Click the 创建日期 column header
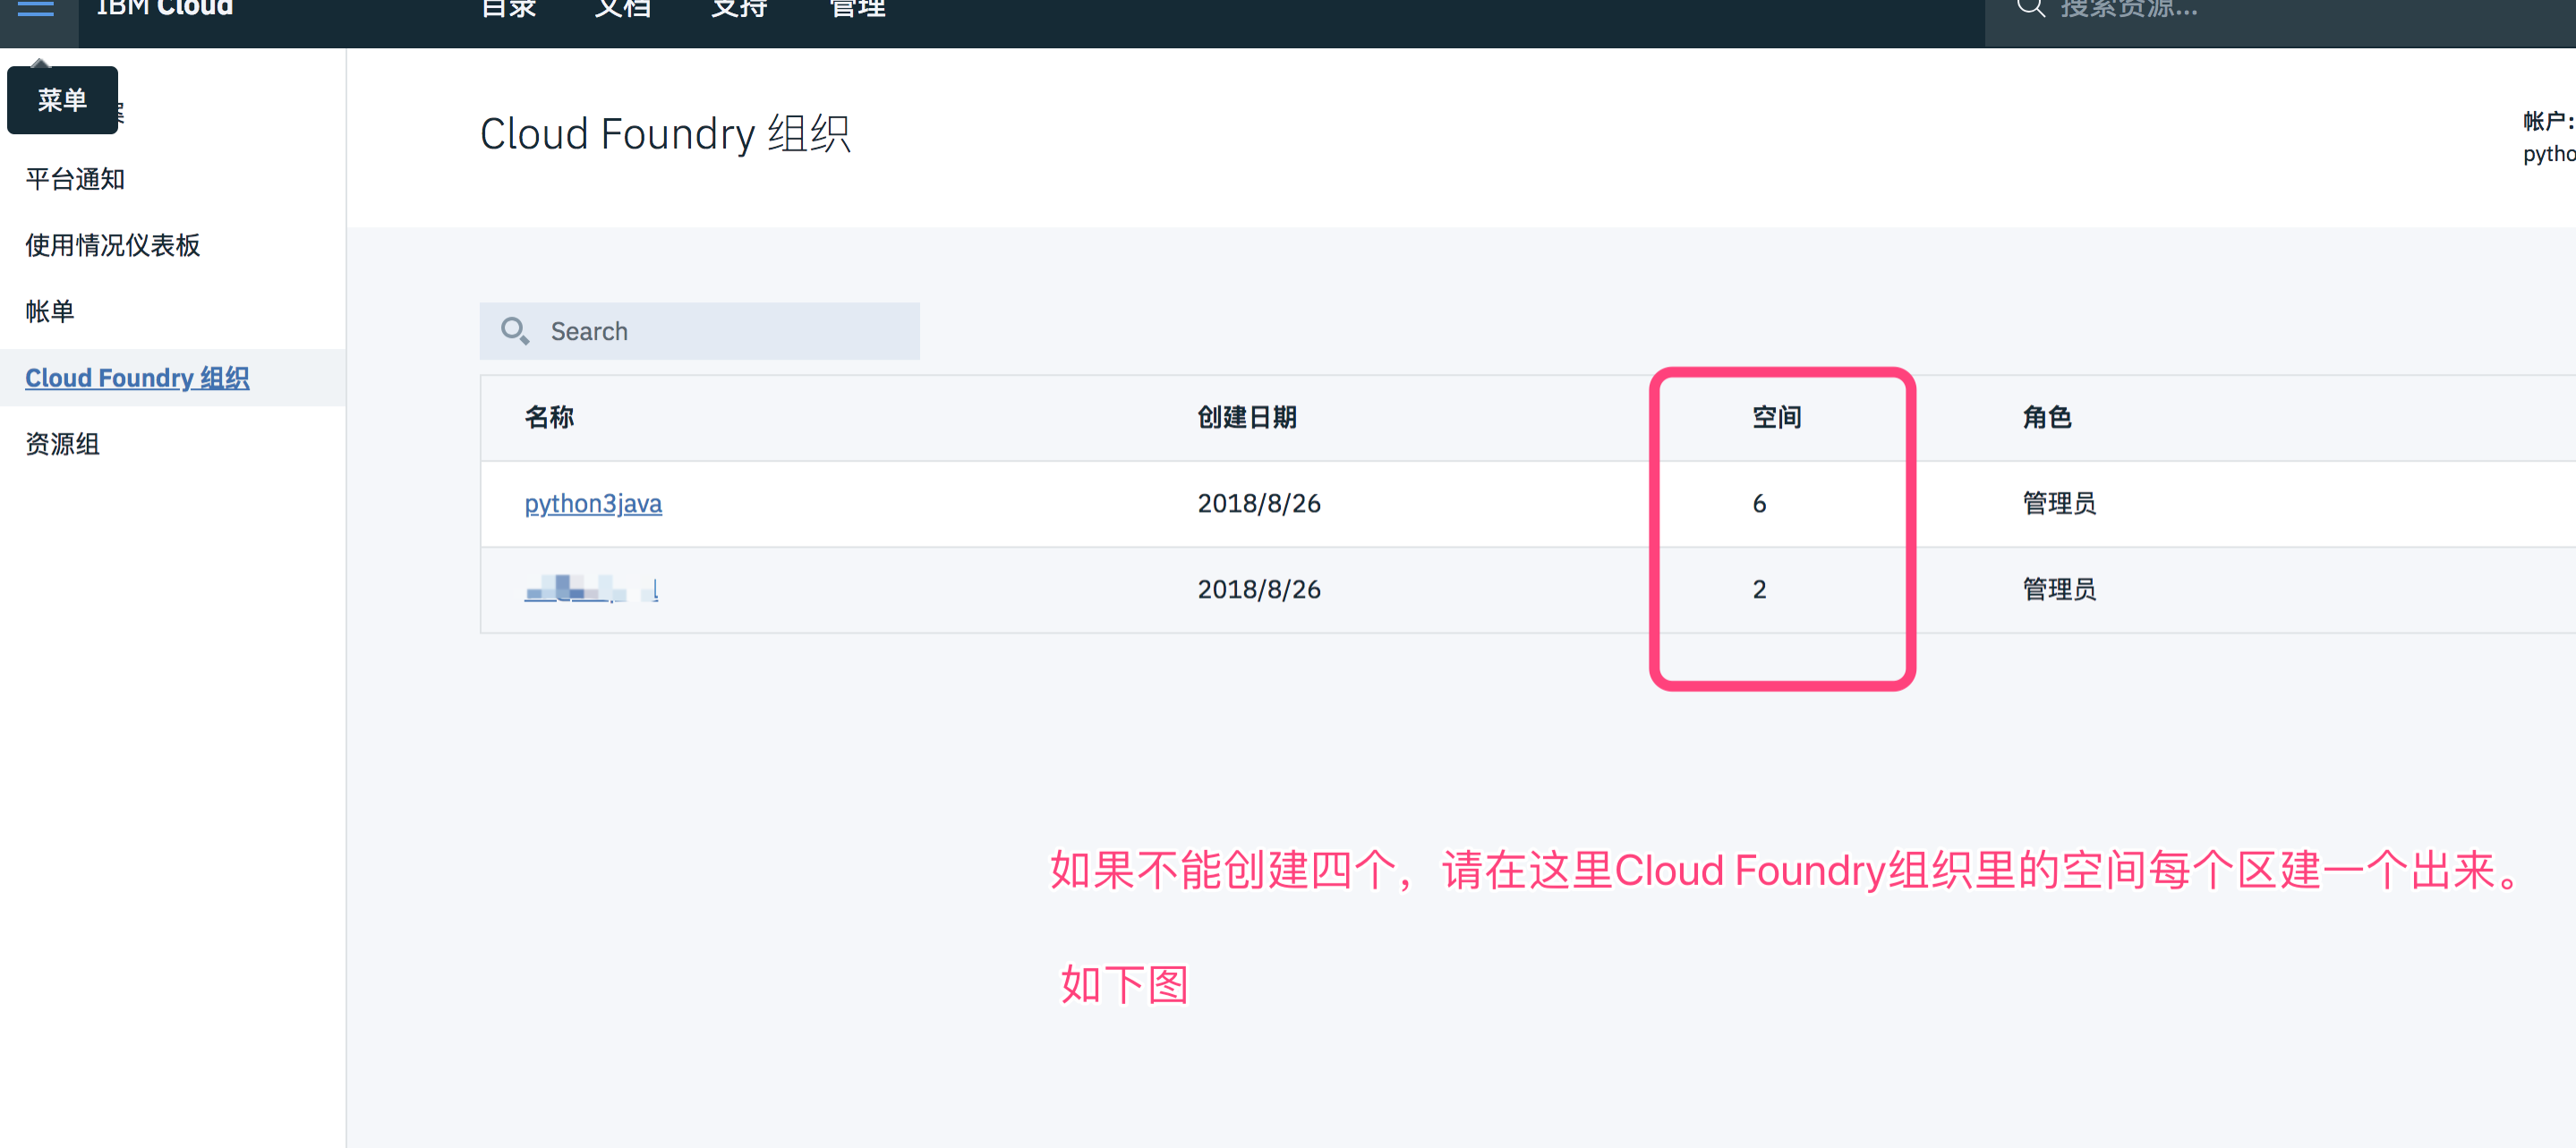The width and height of the screenshot is (2576, 1148). [1247, 417]
